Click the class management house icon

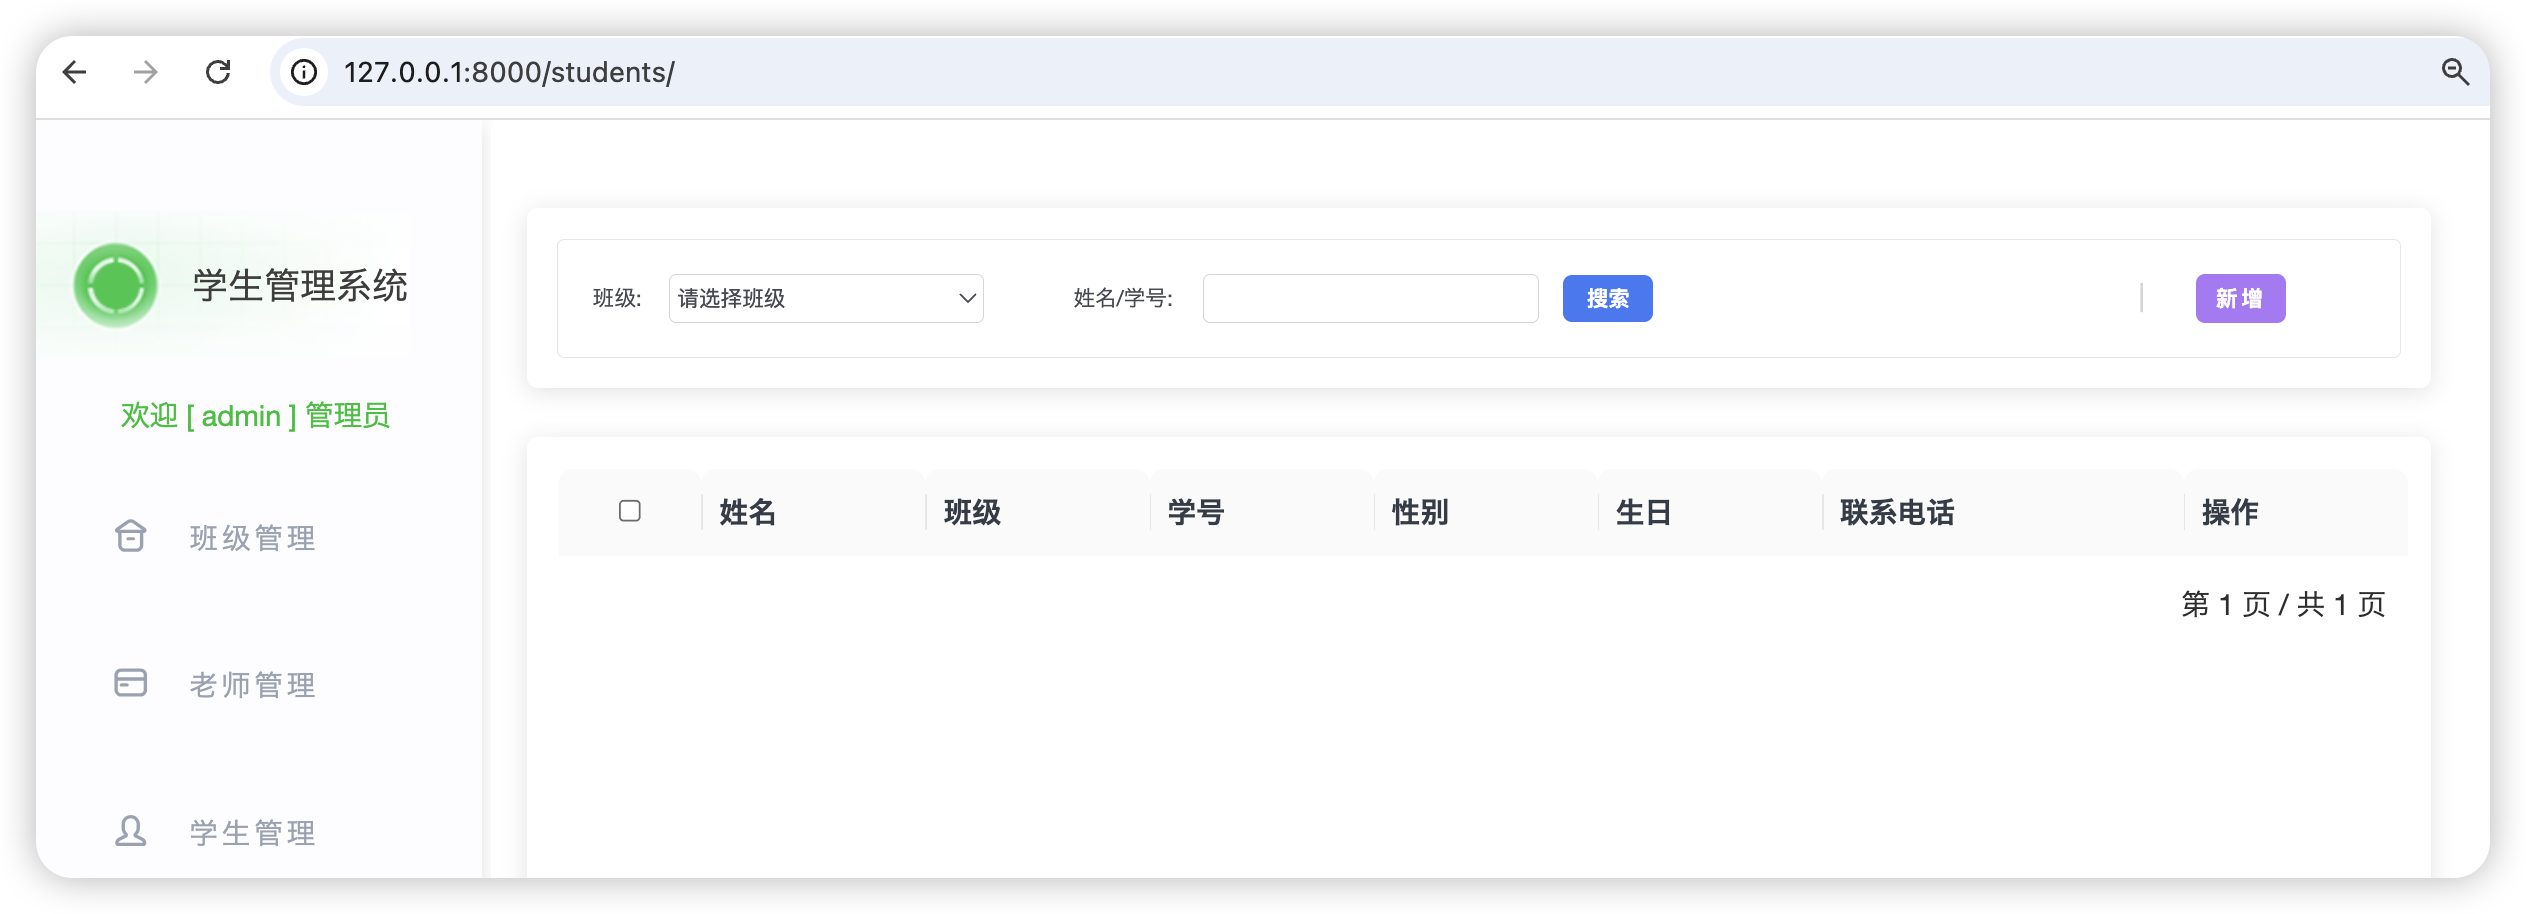[131, 537]
